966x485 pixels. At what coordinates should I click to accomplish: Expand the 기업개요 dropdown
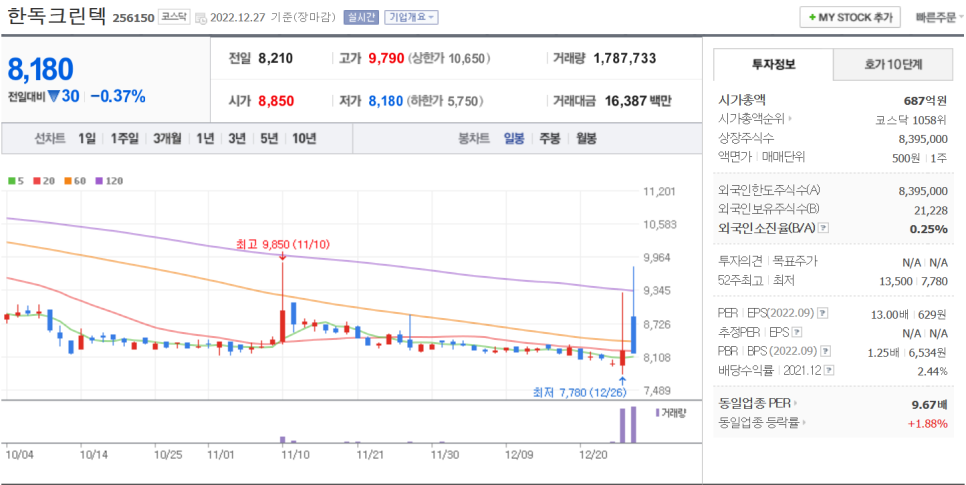(x=411, y=17)
